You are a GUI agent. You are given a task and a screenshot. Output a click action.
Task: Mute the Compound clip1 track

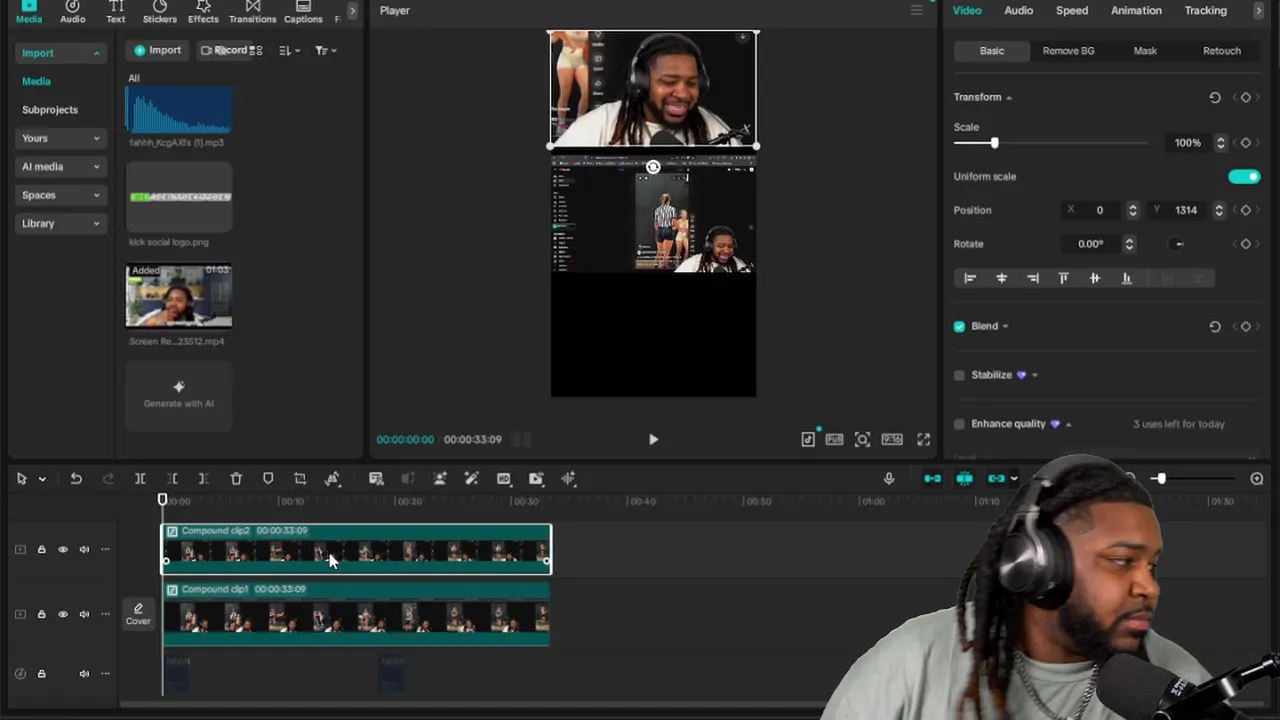[x=84, y=614]
